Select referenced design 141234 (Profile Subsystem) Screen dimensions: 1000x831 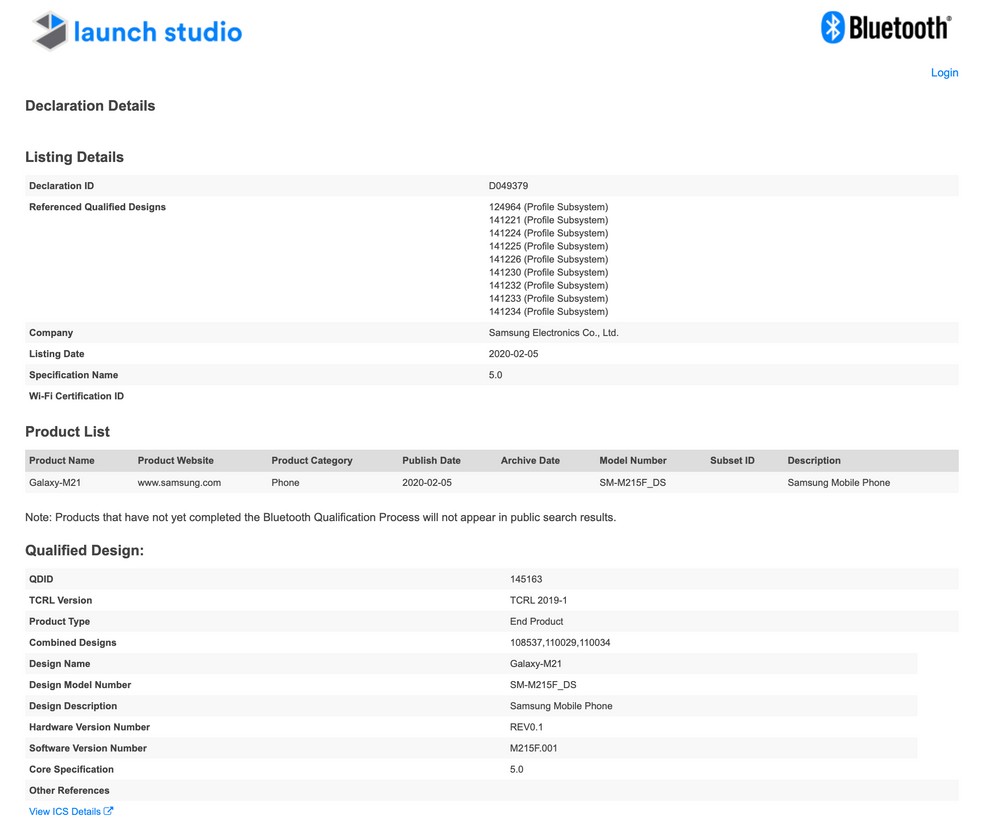pyautogui.click(x=548, y=311)
